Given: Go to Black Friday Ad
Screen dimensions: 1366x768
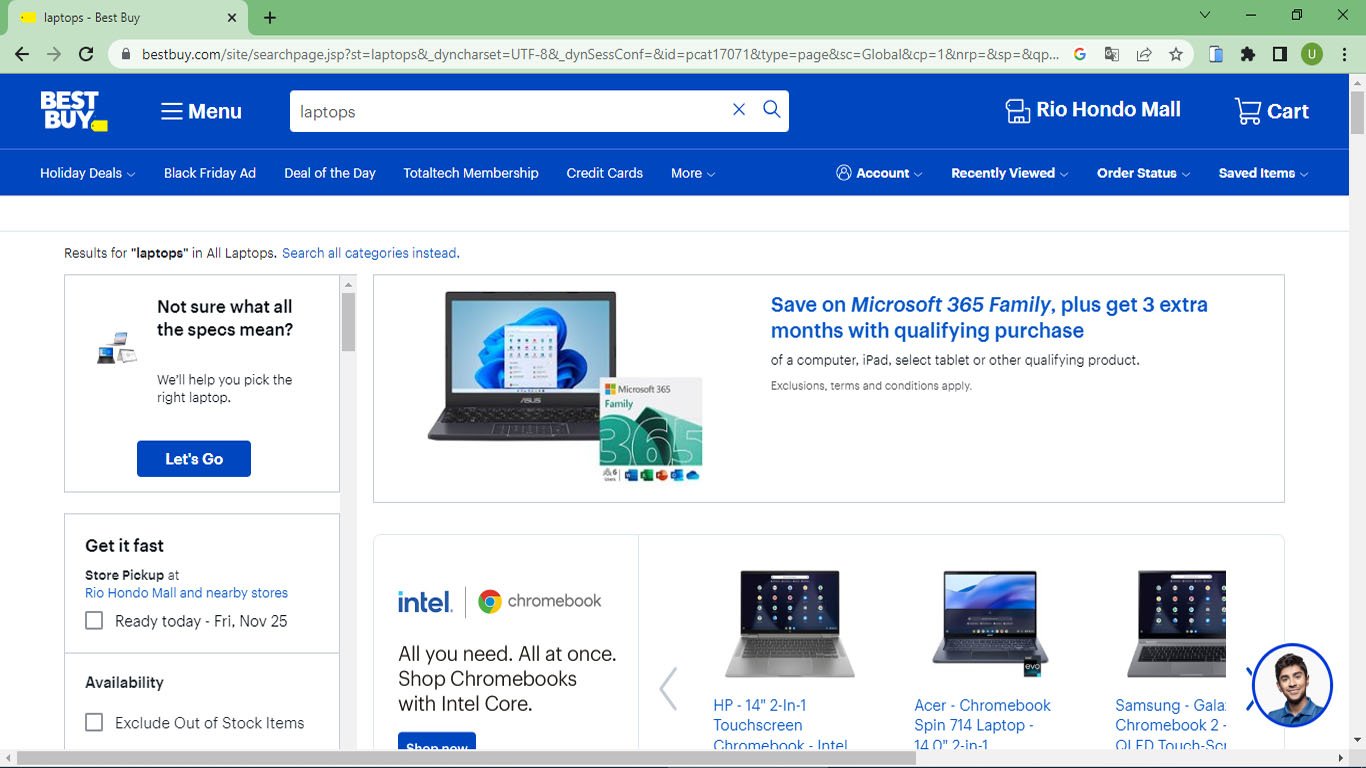Looking at the screenshot, I should click(x=210, y=173).
